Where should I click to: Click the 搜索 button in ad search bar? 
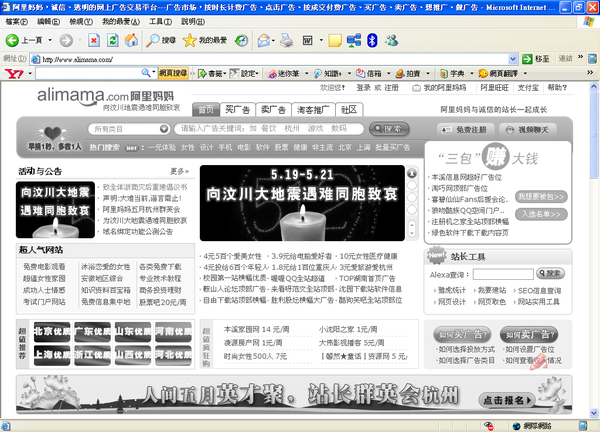[389, 129]
